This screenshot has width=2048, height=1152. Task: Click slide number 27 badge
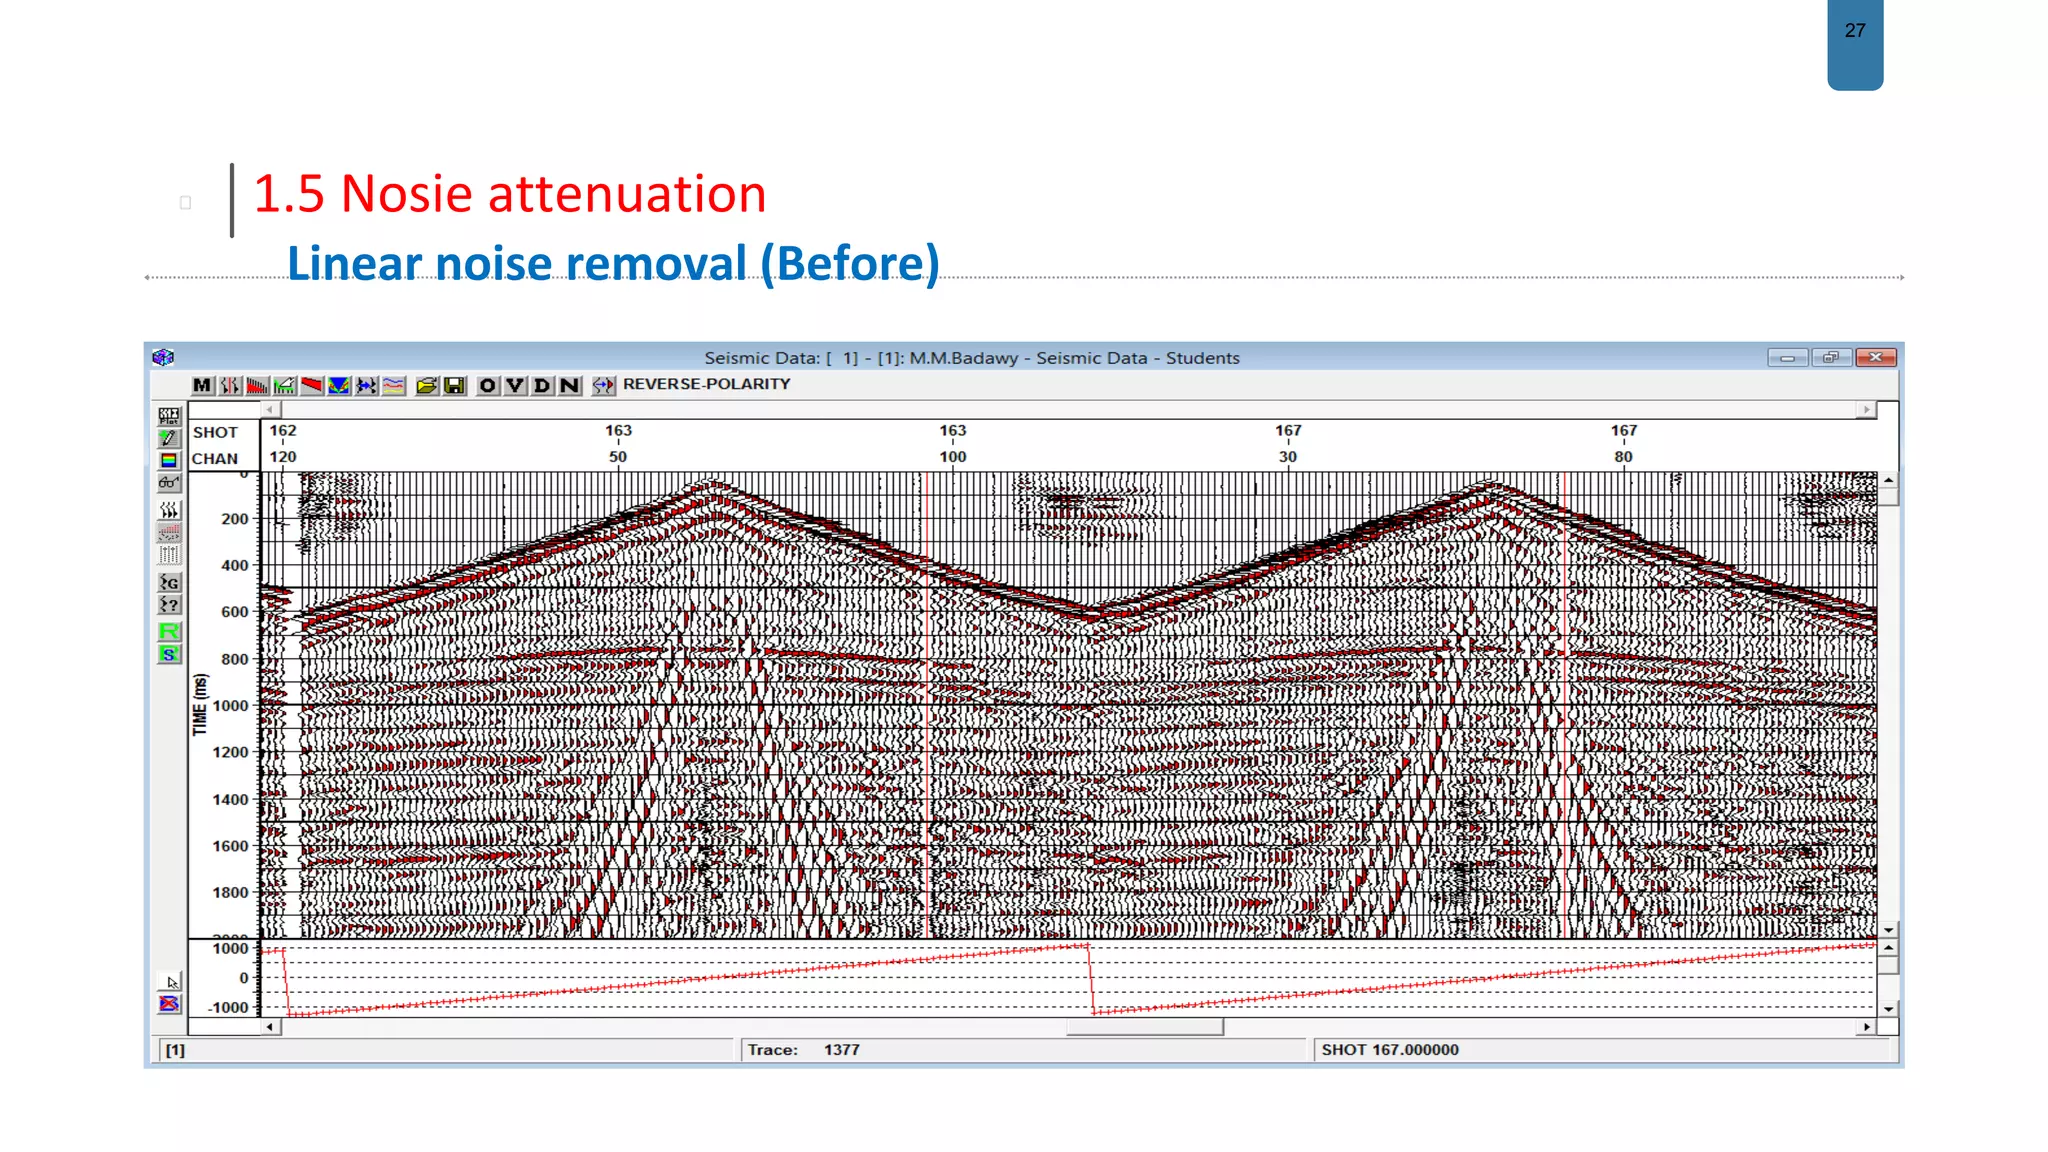[x=1855, y=44]
